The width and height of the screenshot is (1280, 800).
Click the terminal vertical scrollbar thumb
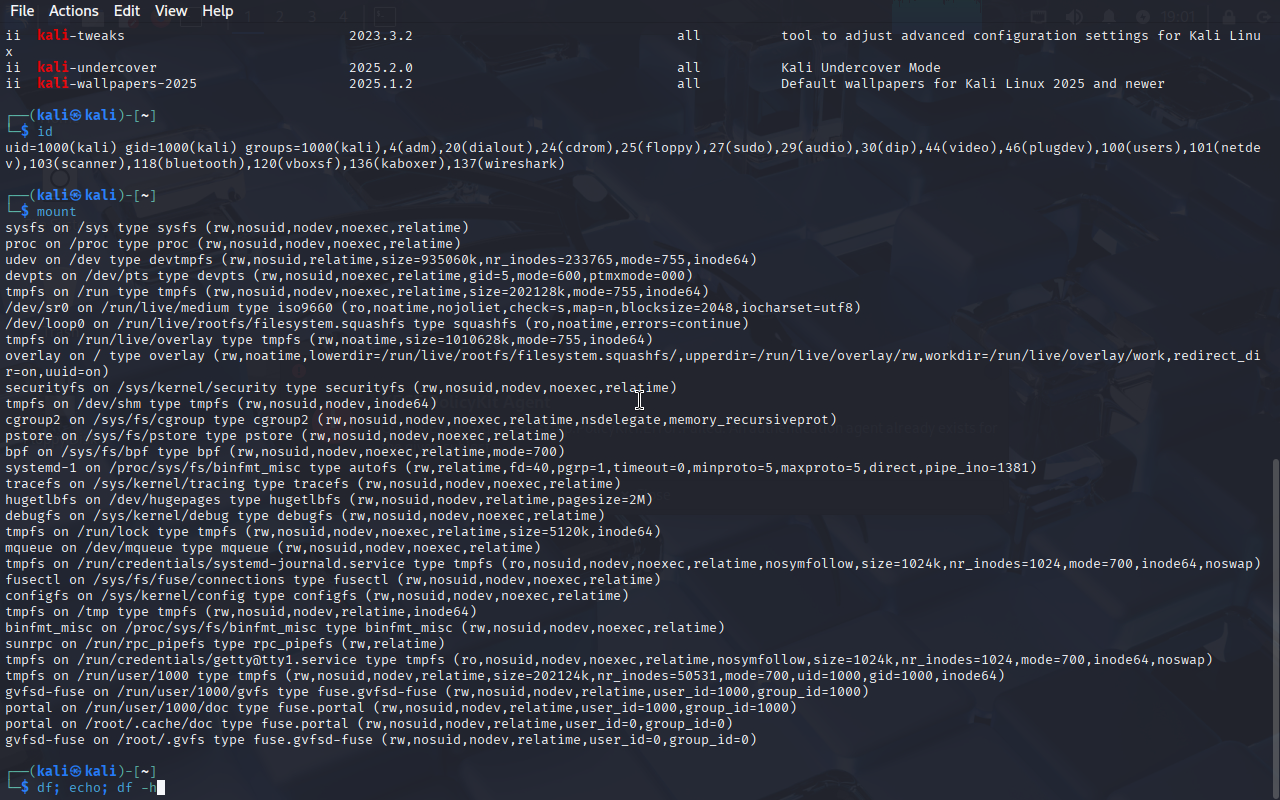1275,628
